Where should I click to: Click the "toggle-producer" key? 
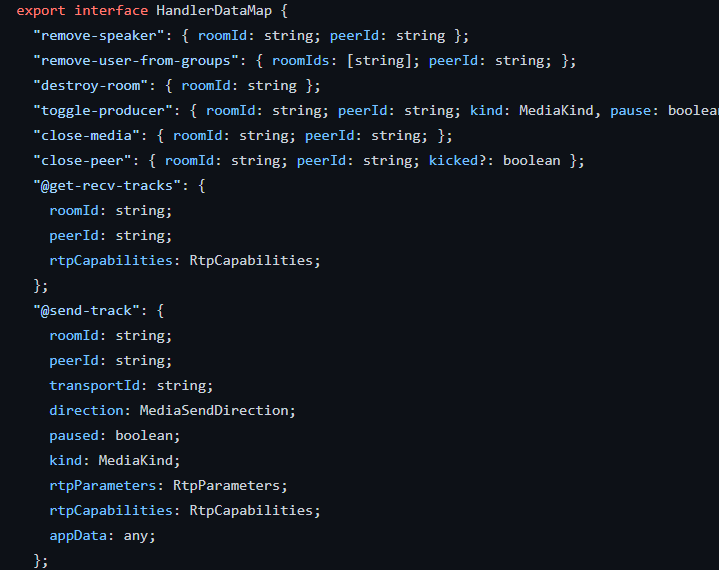pyautogui.click(x=103, y=111)
